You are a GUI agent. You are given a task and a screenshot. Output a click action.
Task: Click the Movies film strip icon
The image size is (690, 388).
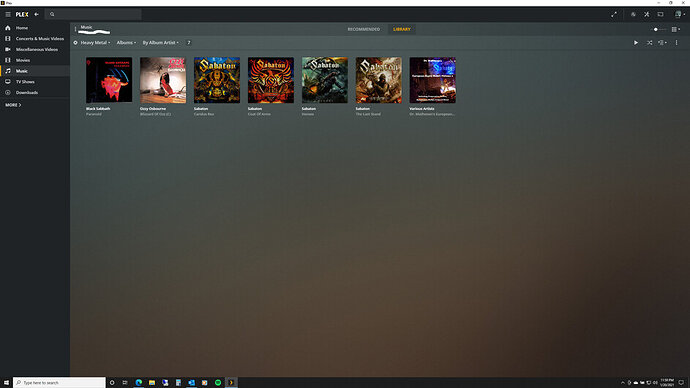point(8,60)
